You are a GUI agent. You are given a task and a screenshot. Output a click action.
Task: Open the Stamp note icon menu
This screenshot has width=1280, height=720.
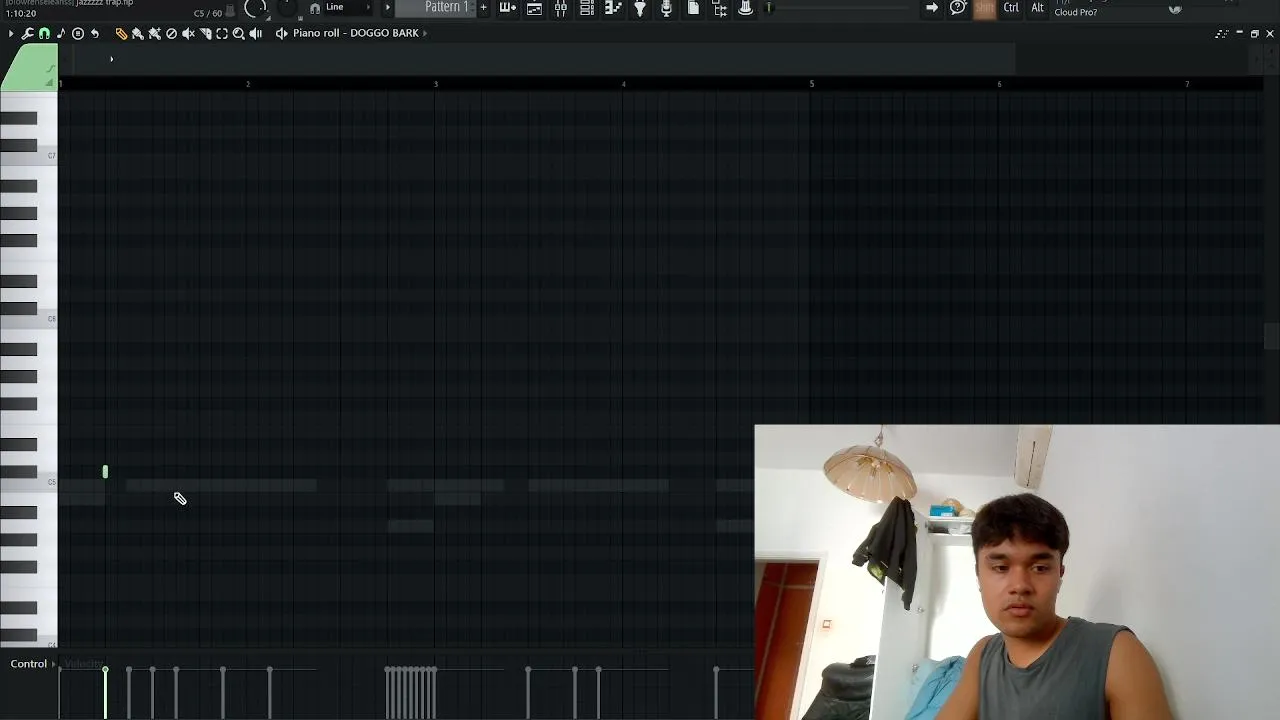coord(61,33)
